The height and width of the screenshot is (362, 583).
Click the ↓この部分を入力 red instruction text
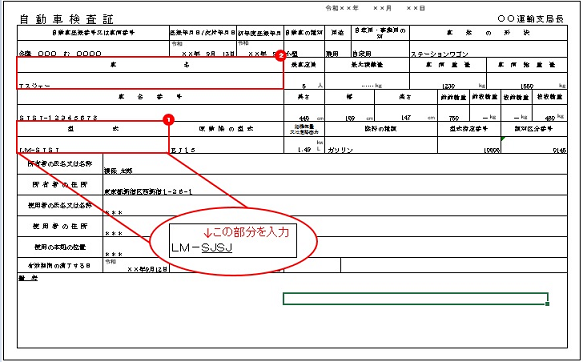click(x=247, y=232)
